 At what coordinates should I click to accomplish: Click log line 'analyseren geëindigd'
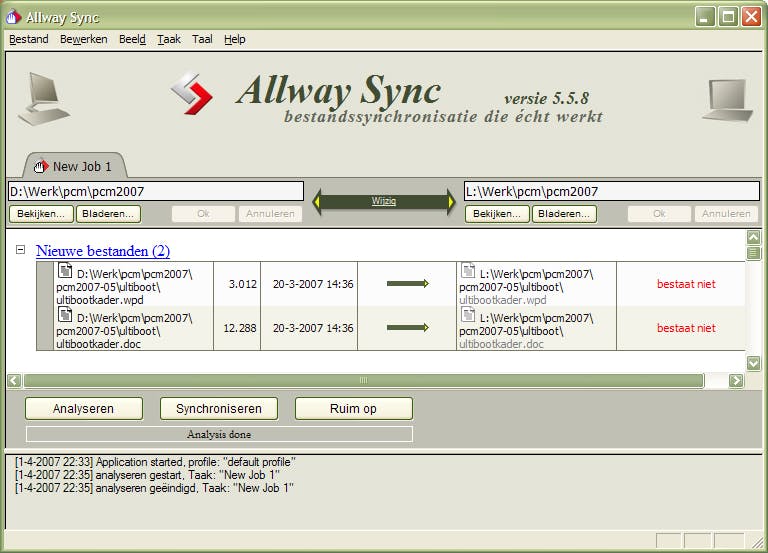coord(154,488)
